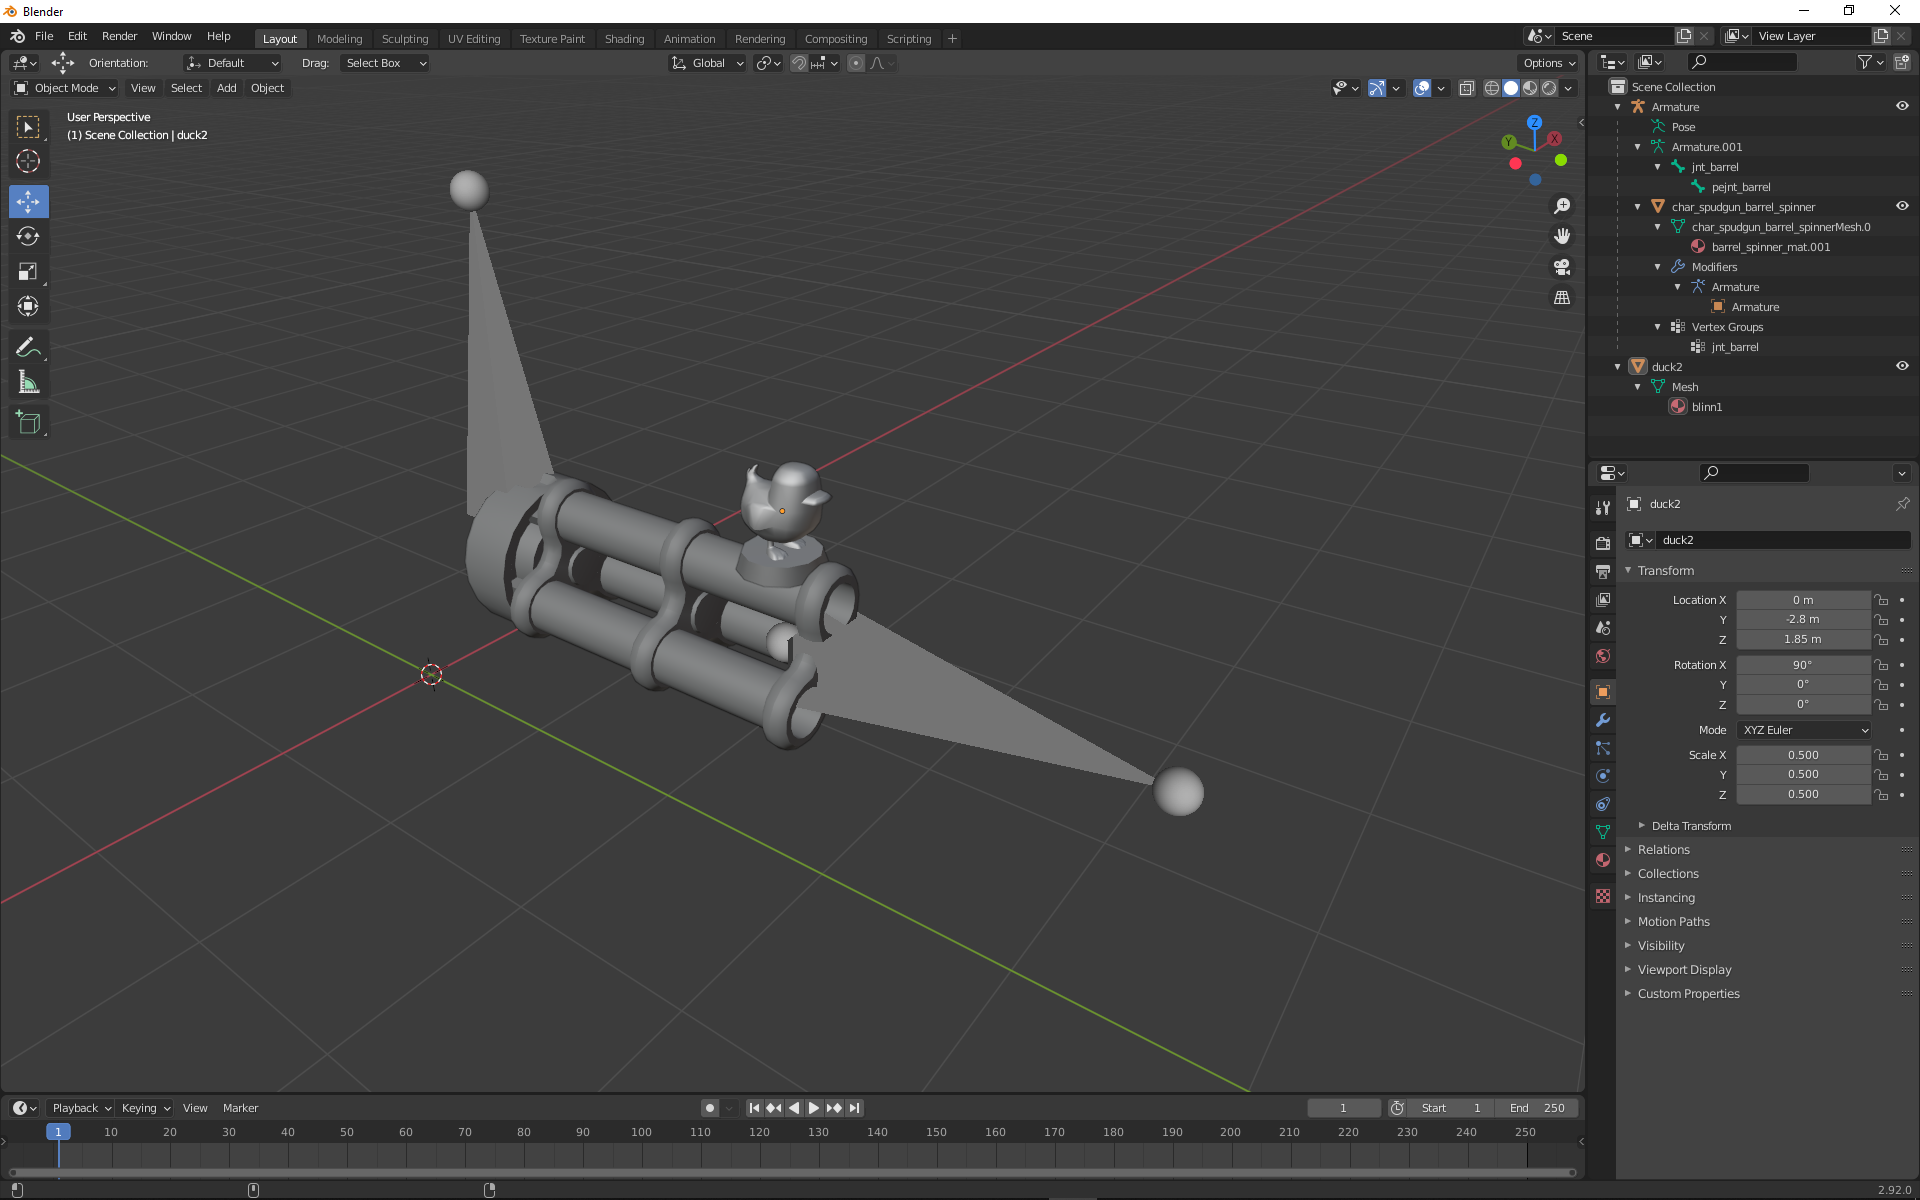The image size is (1920, 1200).
Task: Click the Location Z 1.85 m field
Action: coord(1803,639)
